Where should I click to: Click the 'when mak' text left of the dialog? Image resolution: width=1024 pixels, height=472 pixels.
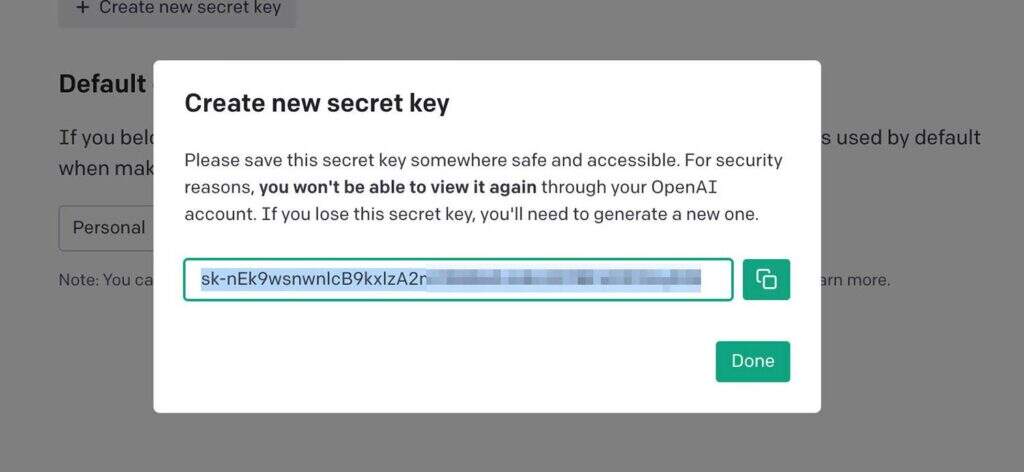pos(105,168)
